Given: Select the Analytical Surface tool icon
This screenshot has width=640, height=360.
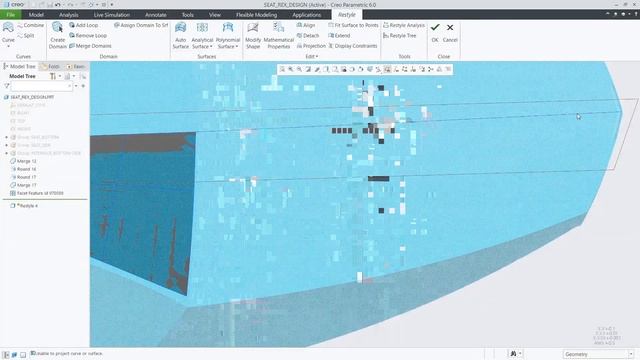Looking at the screenshot, I should click(x=202, y=28).
